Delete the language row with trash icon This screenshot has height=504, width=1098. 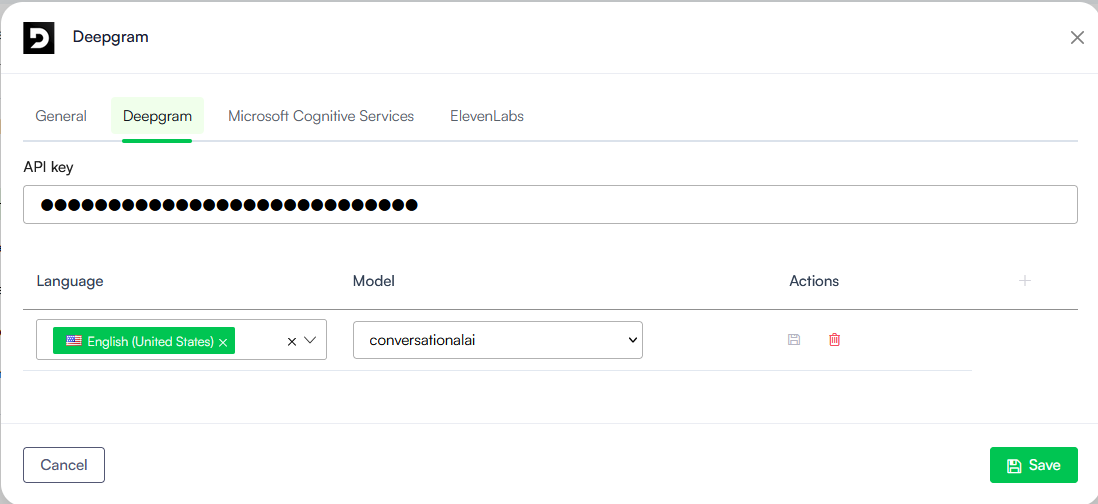click(x=834, y=340)
